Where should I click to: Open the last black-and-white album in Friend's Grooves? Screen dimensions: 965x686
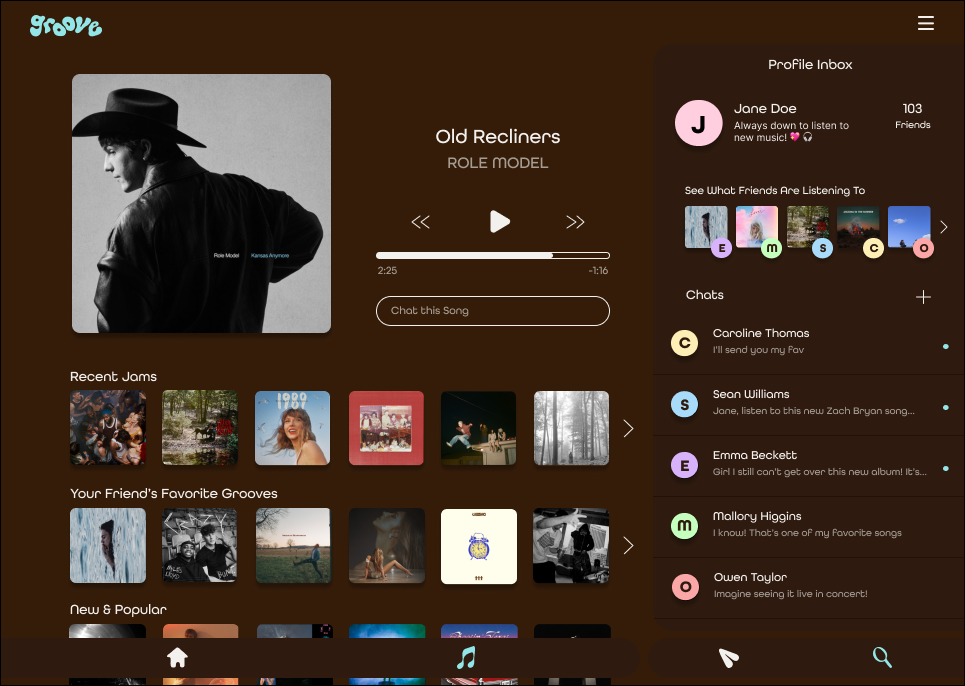[571, 546]
